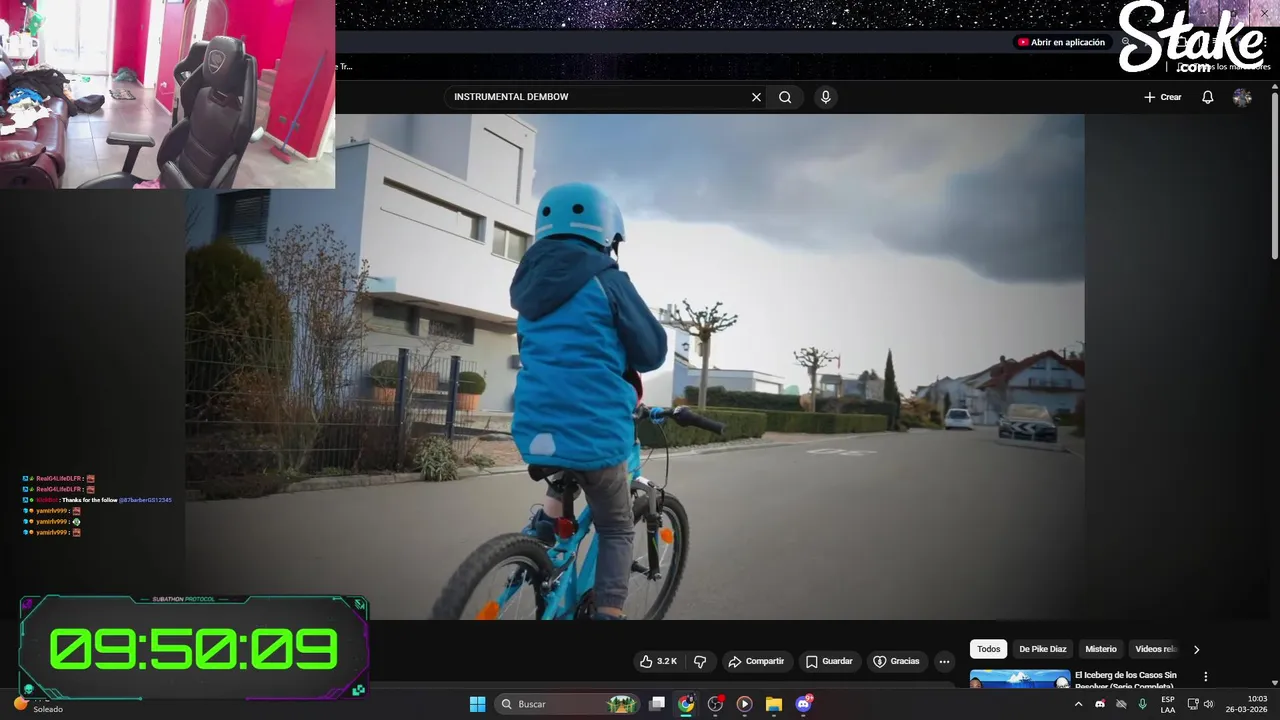This screenshot has width=1280, height=720.
Task: Save the video with Guardar
Action: (x=829, y=661)
